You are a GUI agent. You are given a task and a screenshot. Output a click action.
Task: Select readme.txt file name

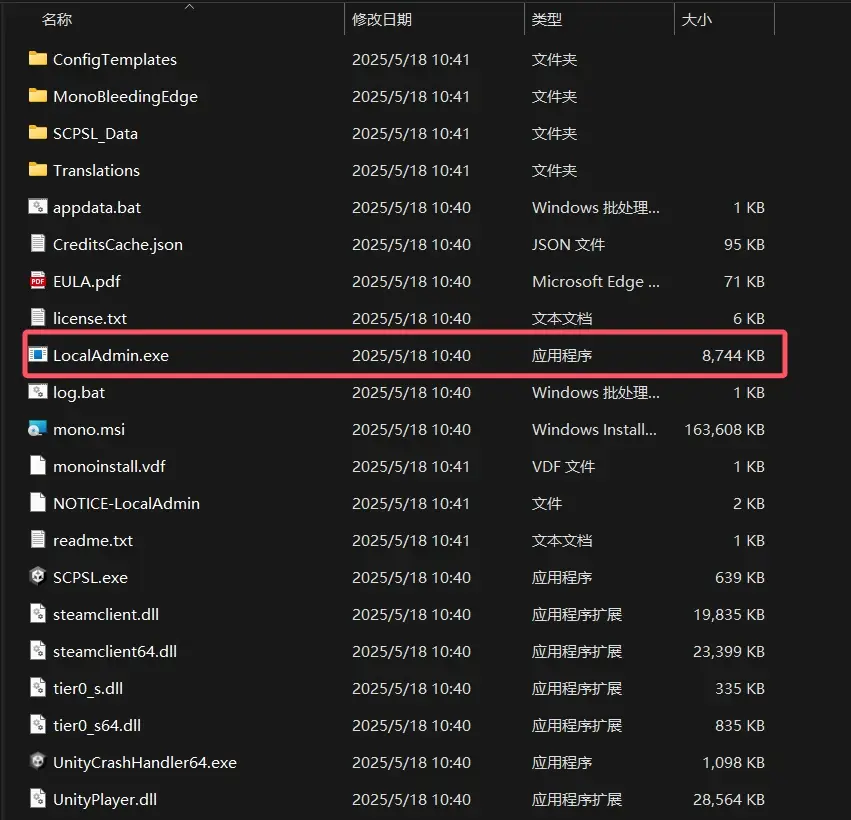pyautogui.click(x=93, y=541)
